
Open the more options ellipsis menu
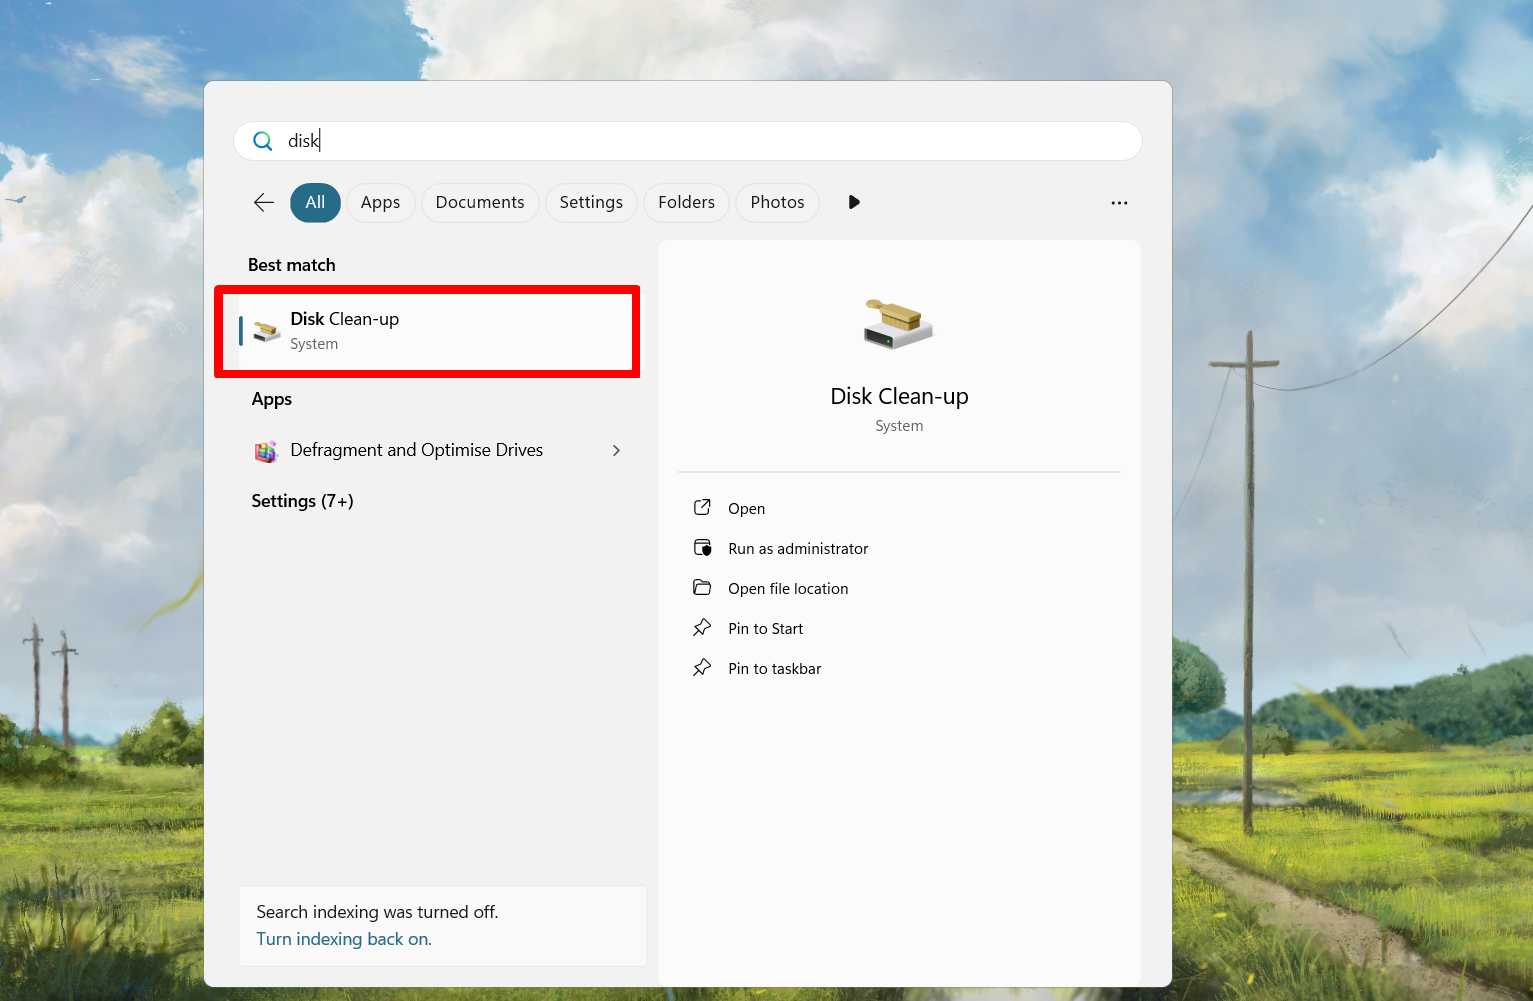pos(1119,203)
